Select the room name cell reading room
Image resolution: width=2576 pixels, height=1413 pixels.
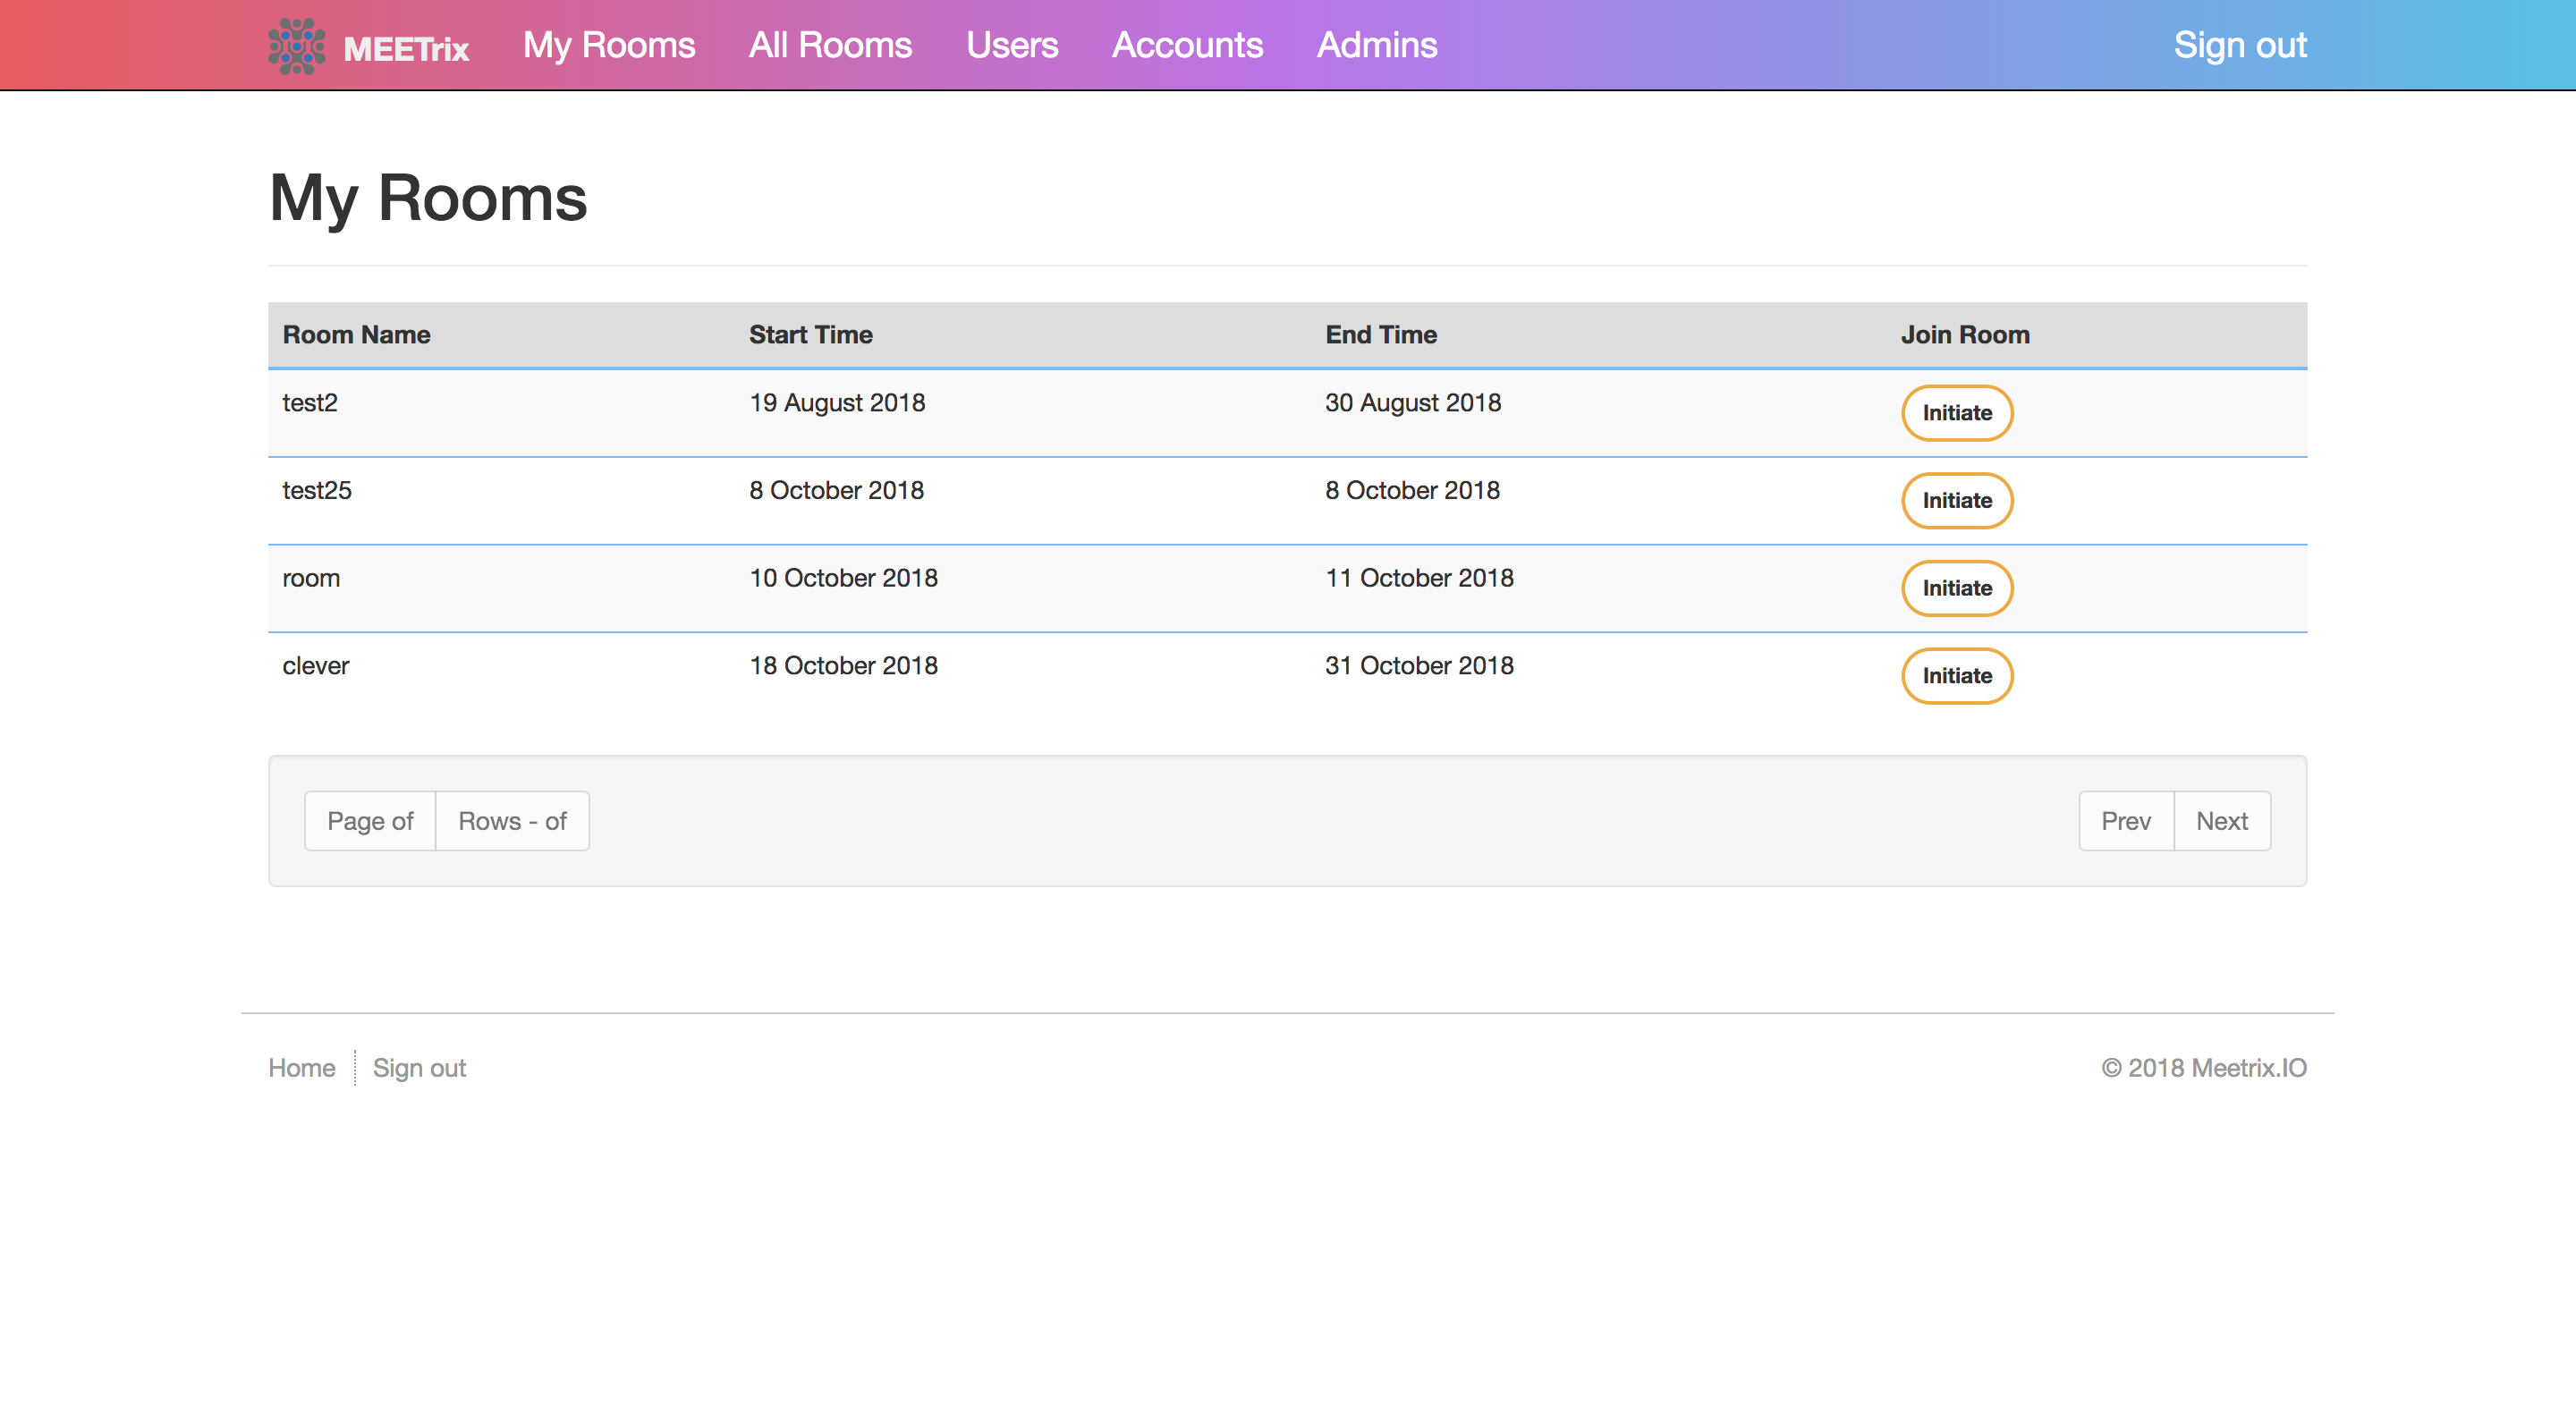point(311,578)
